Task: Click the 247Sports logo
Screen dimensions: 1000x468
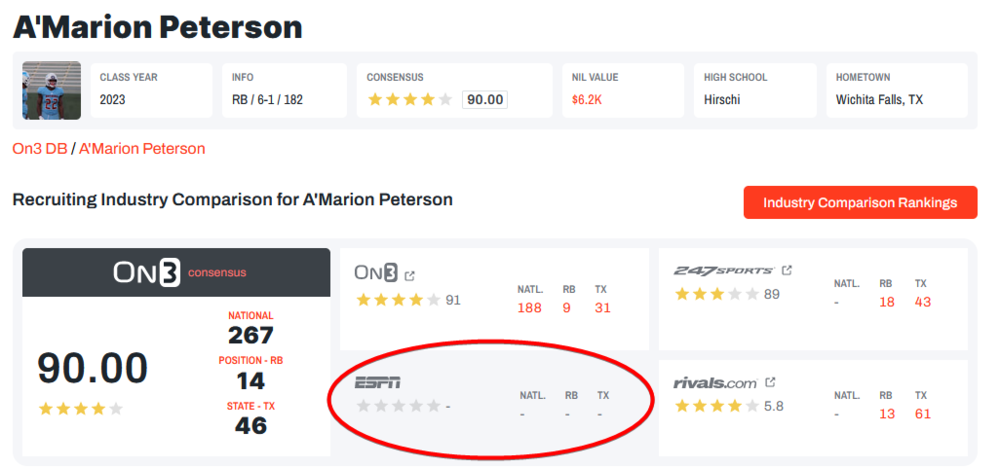Action: click(x=724, y=271)
